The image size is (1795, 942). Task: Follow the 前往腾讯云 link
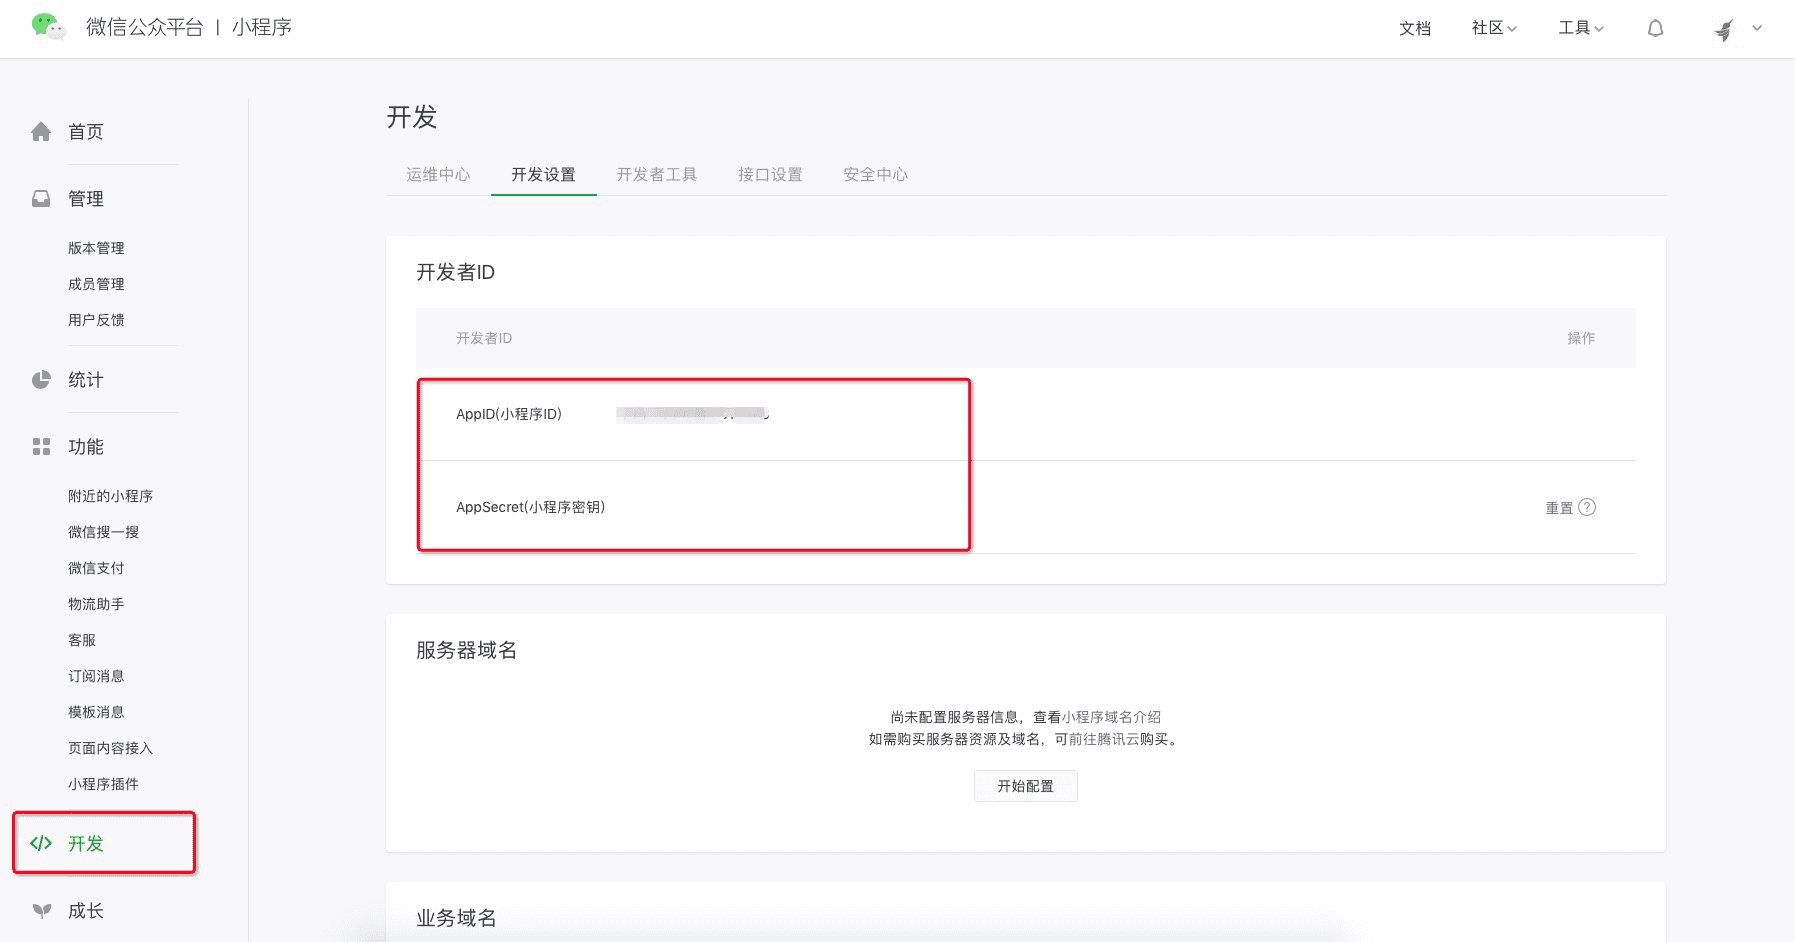click(1104, 739)
